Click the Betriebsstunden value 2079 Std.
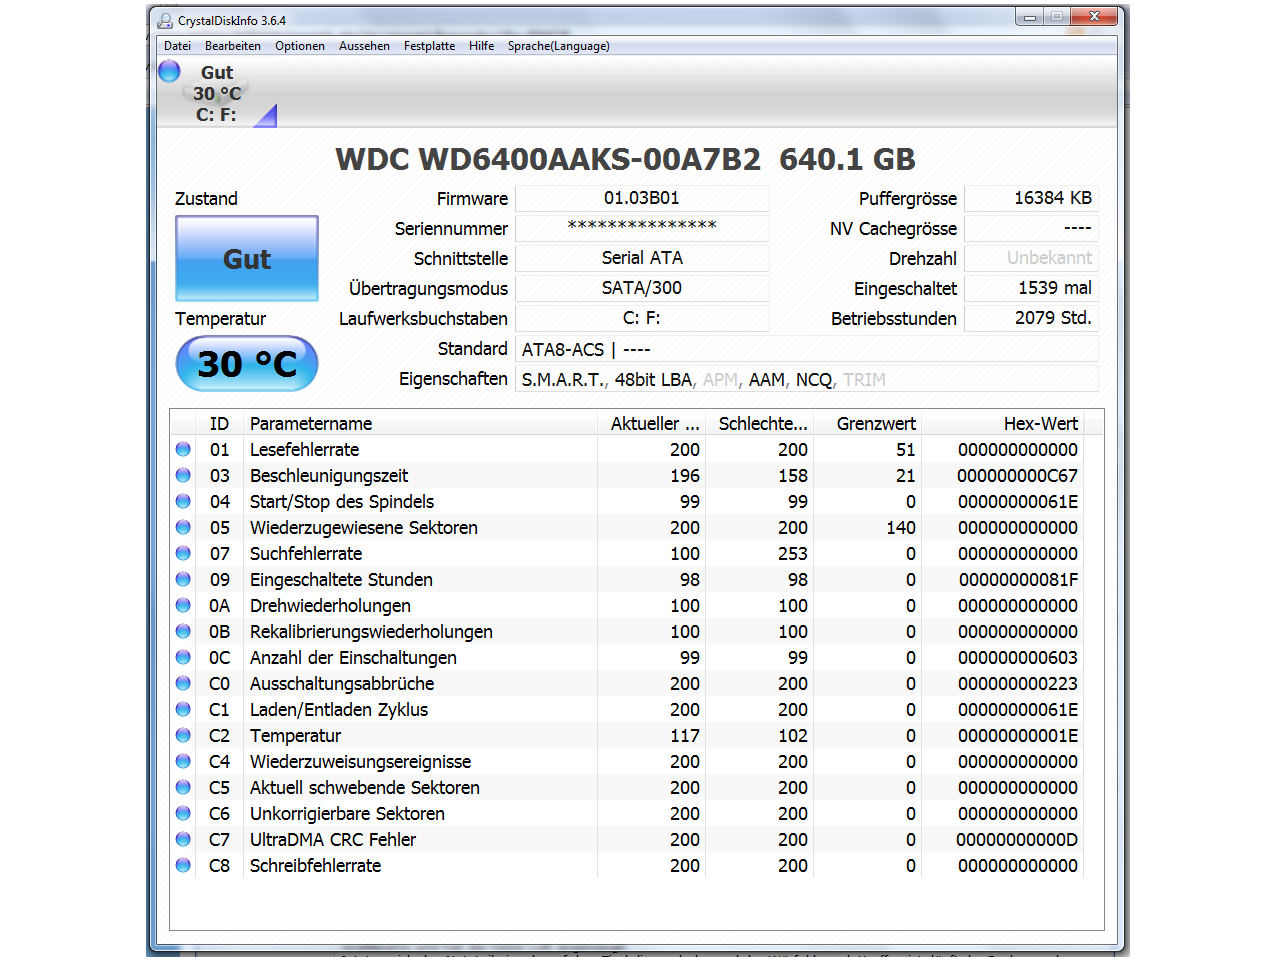 point(1031,318)
